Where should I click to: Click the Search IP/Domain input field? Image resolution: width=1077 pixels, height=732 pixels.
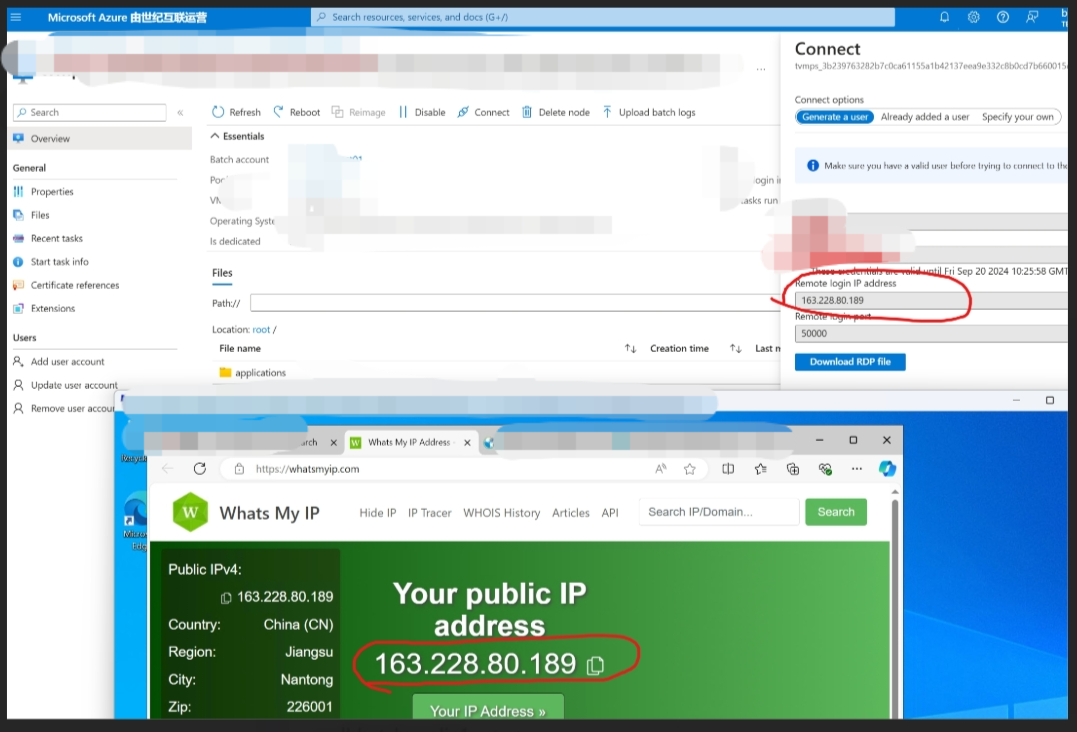(718, 512)
